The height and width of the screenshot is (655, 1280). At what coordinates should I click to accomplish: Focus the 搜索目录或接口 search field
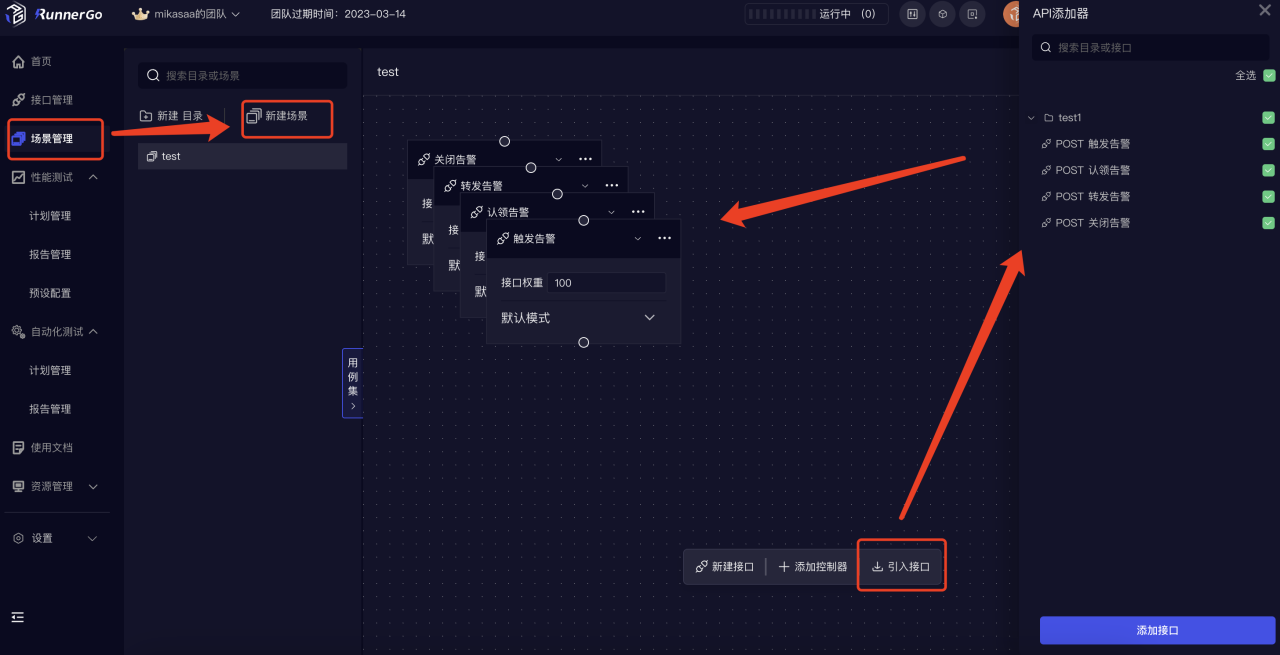click(1150, 48)
